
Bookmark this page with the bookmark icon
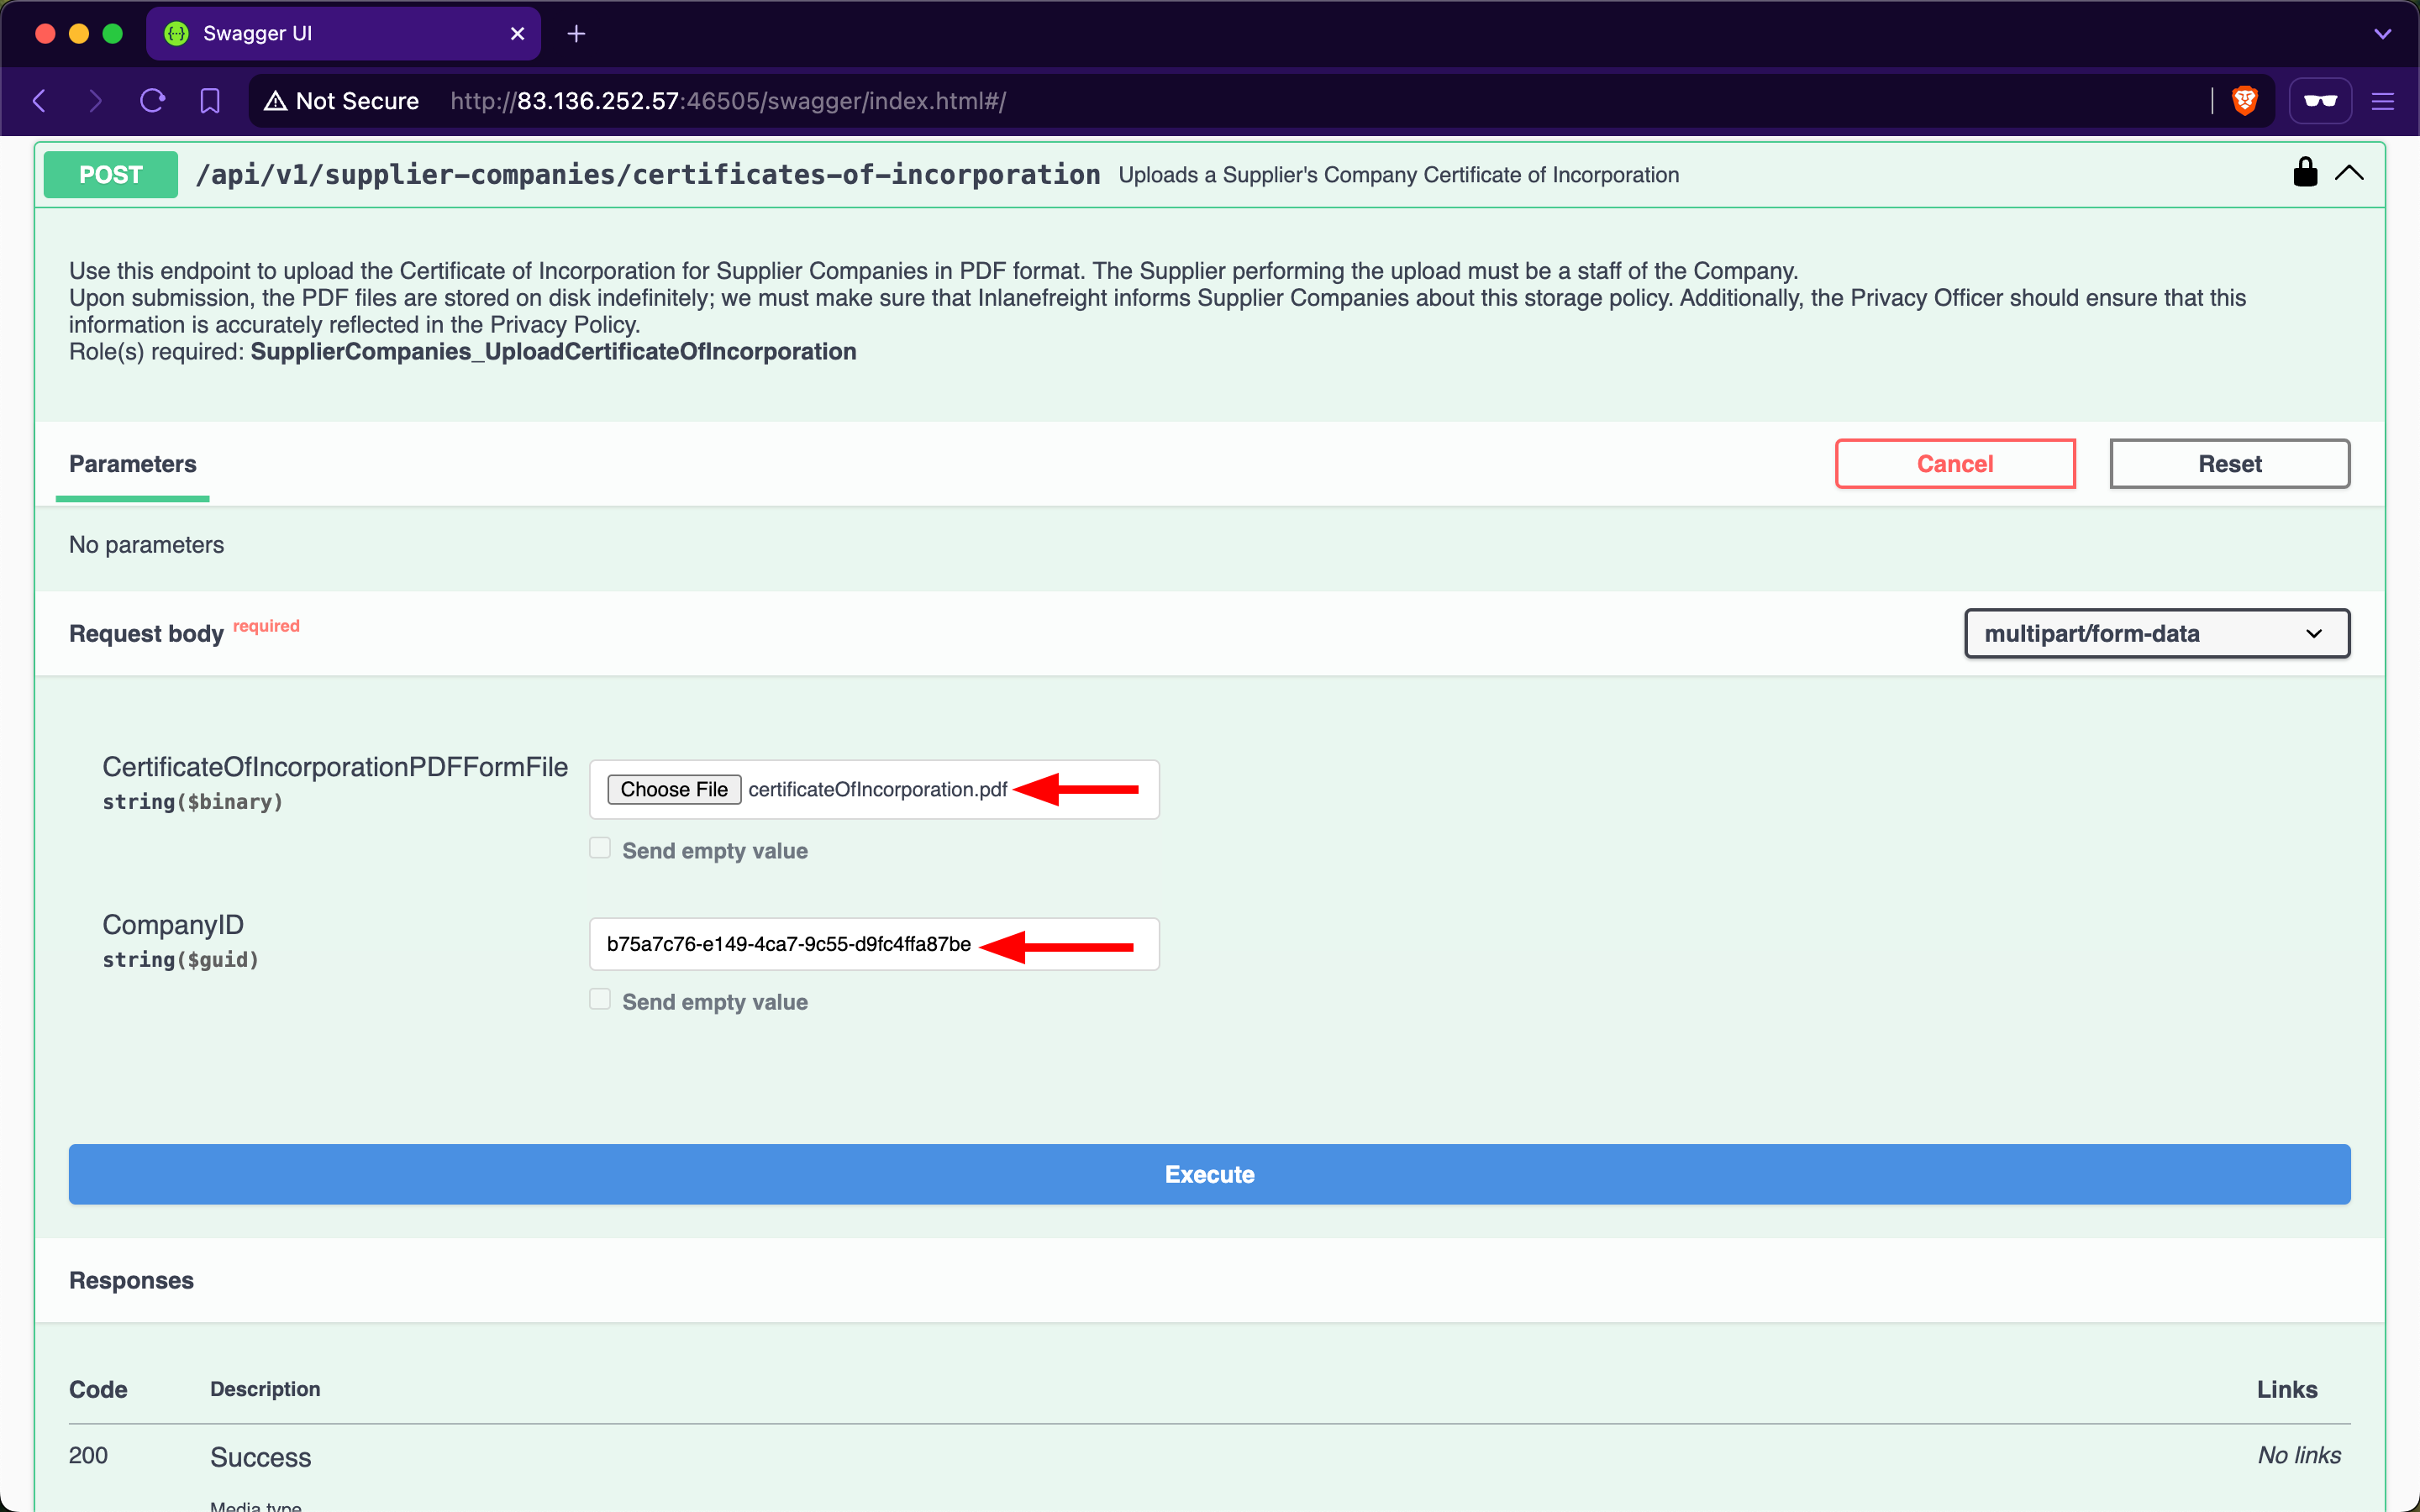click(210, 101)
